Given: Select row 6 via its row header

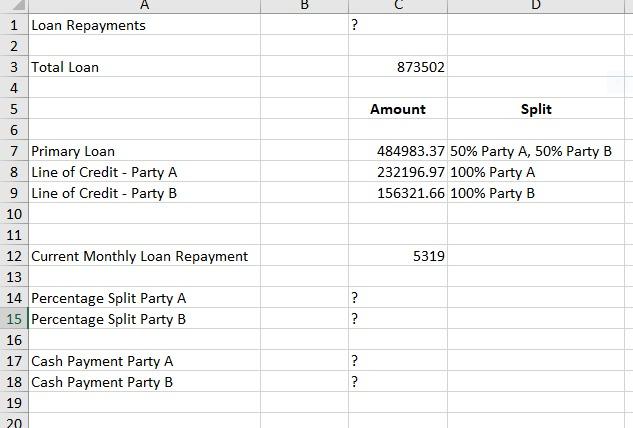Looking at the screenshot, I should (14, 130).
